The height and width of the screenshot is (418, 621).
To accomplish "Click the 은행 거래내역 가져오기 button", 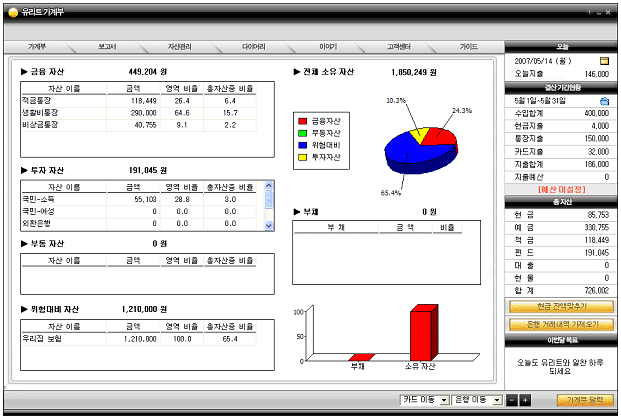I will [560, 325].
